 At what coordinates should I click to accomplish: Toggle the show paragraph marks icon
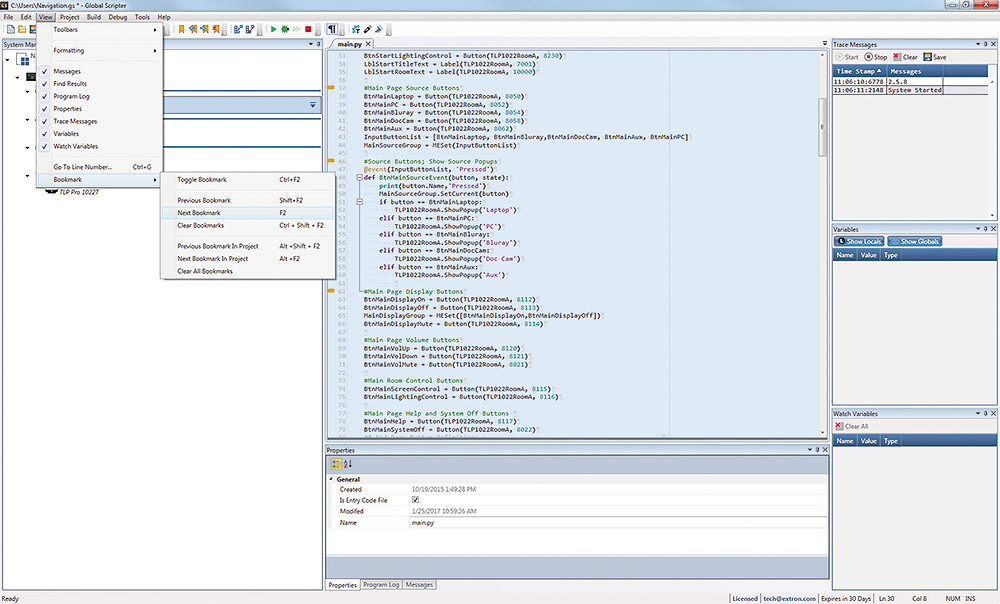click(x=332, y=30)
